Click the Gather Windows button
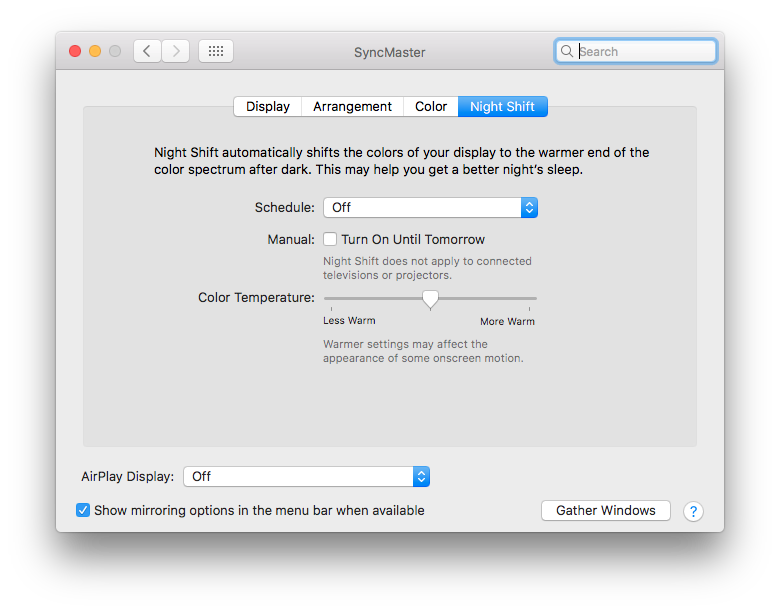Screen dimensions: 780x612 606,510
